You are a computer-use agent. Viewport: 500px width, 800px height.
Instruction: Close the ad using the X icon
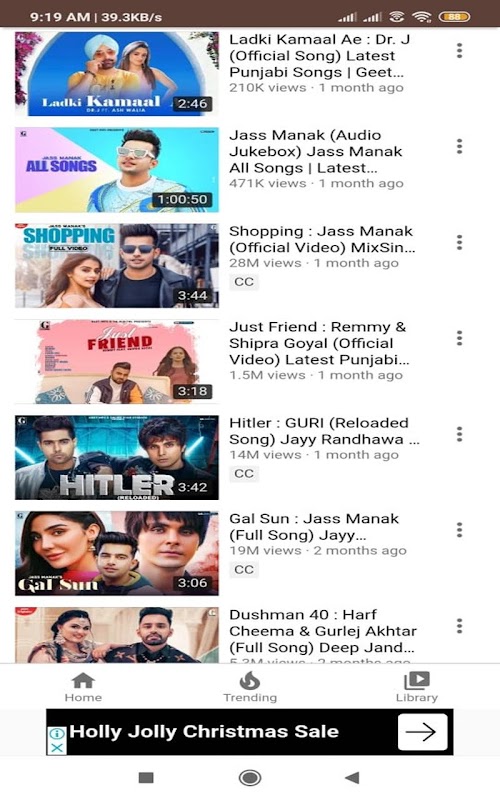click(57, 748)
